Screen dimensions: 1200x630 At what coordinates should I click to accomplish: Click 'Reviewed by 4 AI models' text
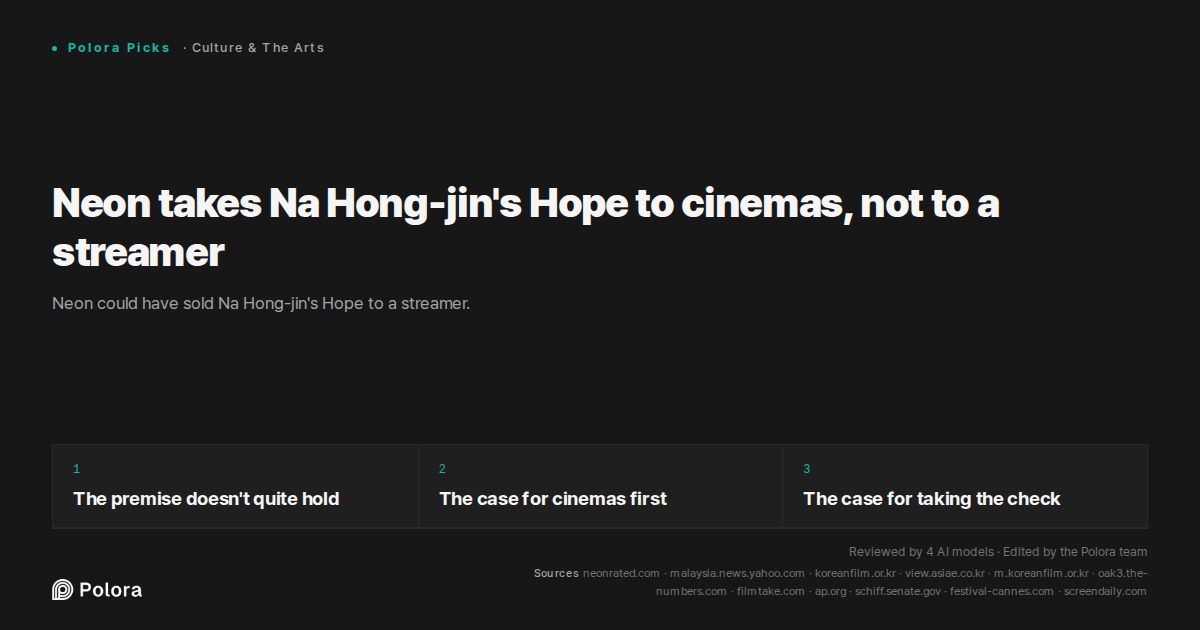point(921,552)
